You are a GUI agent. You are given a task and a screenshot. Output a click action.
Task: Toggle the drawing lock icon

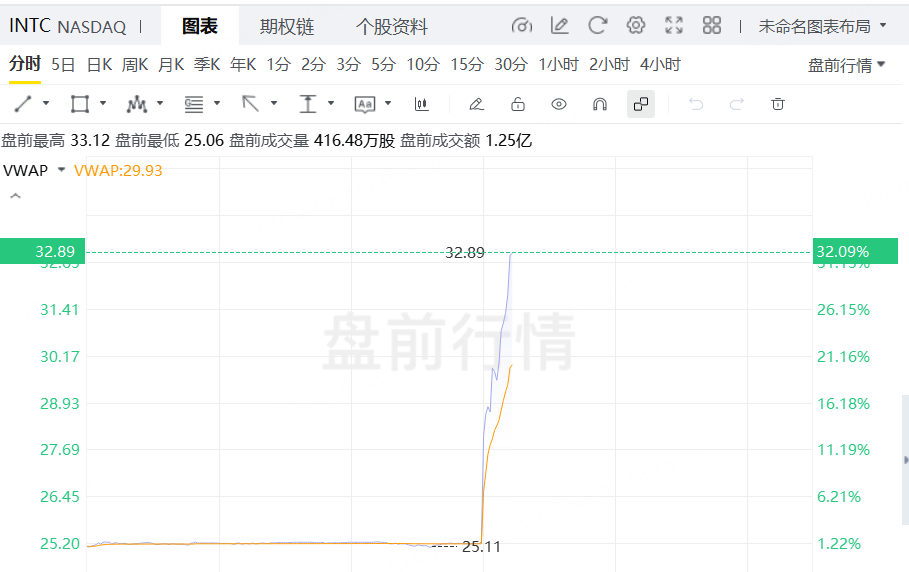coord(518,104)
